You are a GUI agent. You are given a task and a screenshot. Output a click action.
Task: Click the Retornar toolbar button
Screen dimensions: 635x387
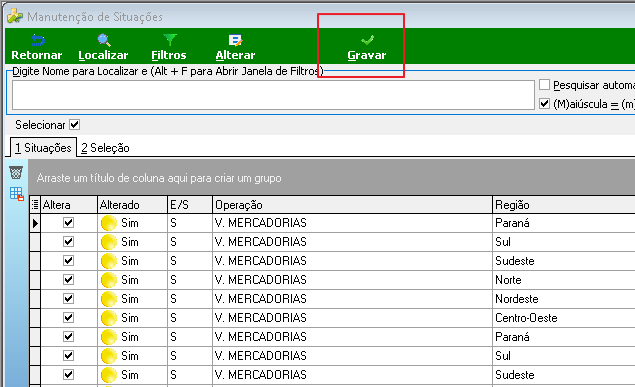tap(37, 47)
